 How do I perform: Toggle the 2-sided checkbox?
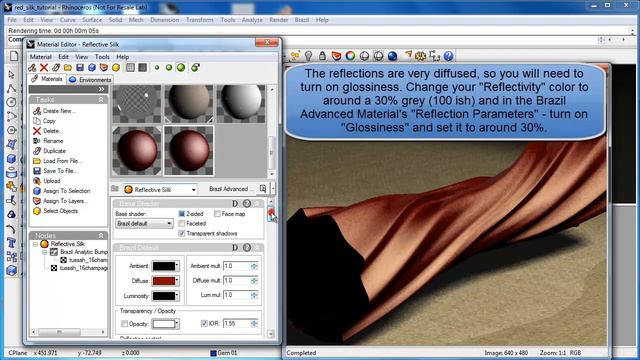pyautogui.click(x=182, y=213)
